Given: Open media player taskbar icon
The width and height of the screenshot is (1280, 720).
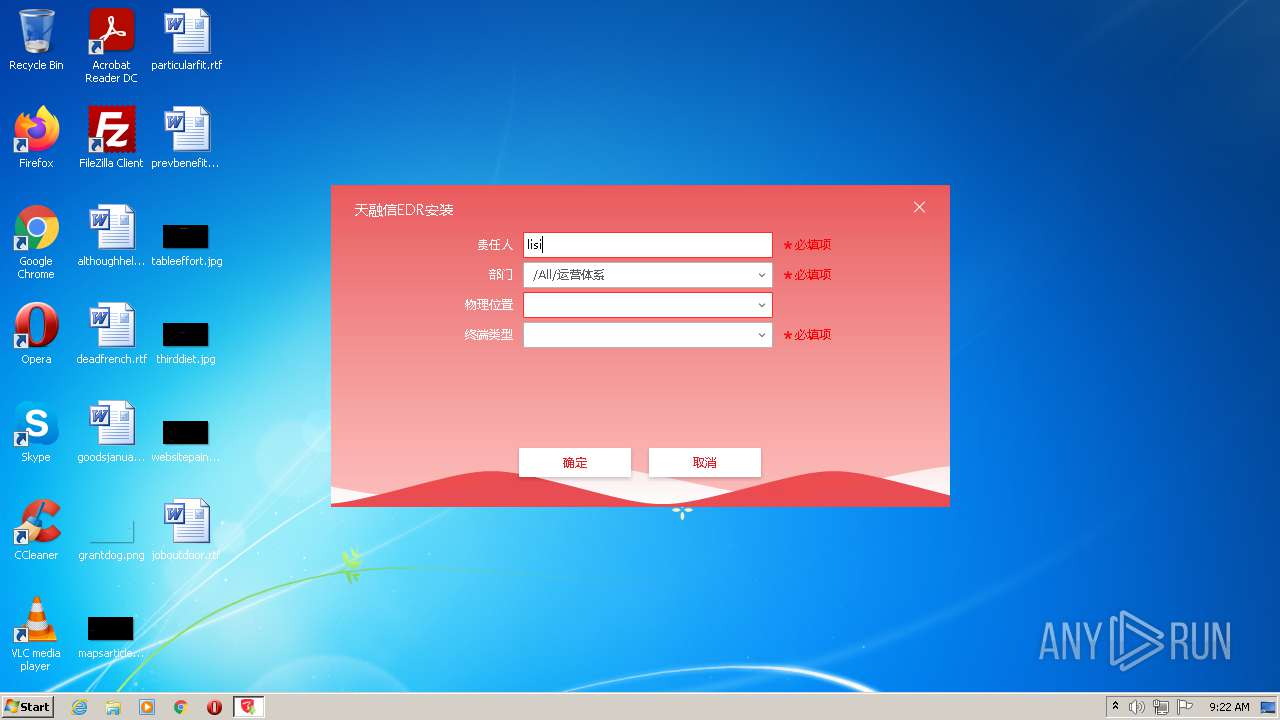Looking at the screenshot, I should [x=147, y=707].
